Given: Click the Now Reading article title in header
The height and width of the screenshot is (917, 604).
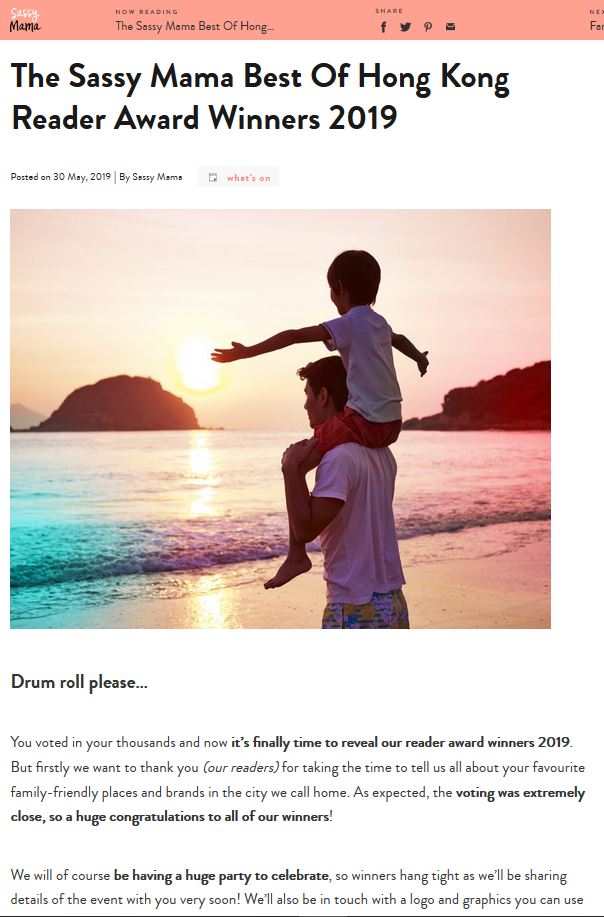Looking at the screenshot, I should coord(195,26).
